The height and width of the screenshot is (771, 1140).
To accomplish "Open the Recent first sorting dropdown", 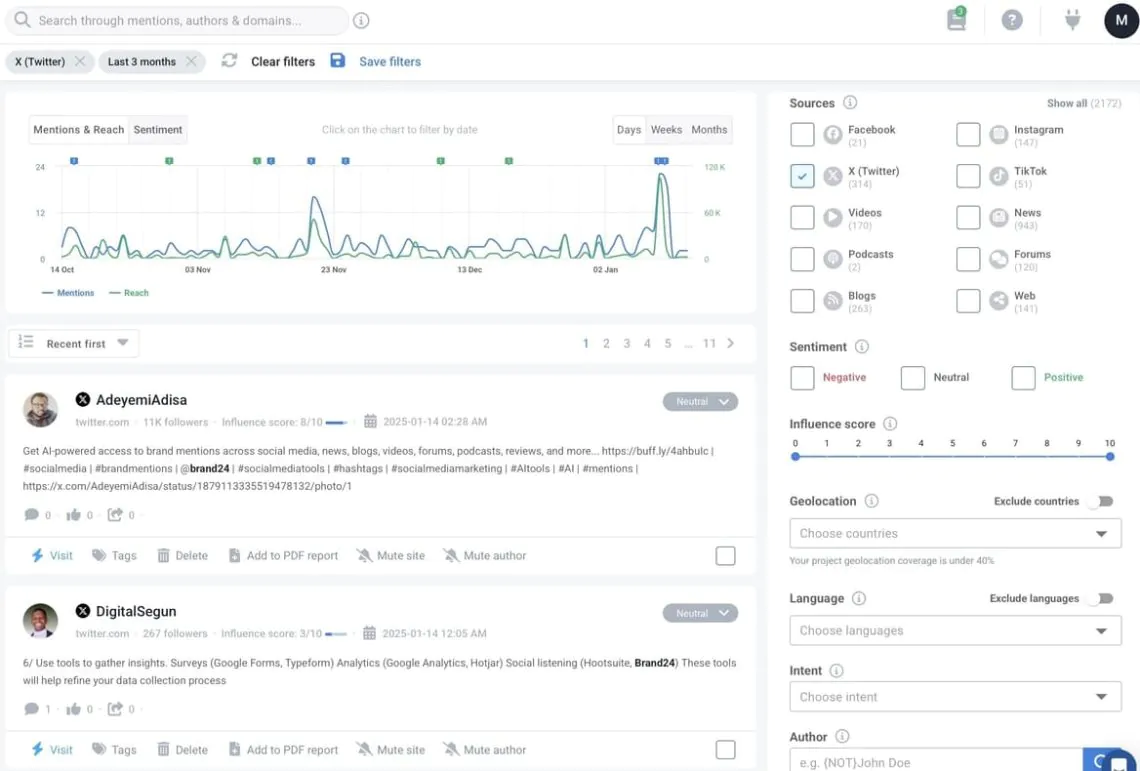I will point(74,342).
